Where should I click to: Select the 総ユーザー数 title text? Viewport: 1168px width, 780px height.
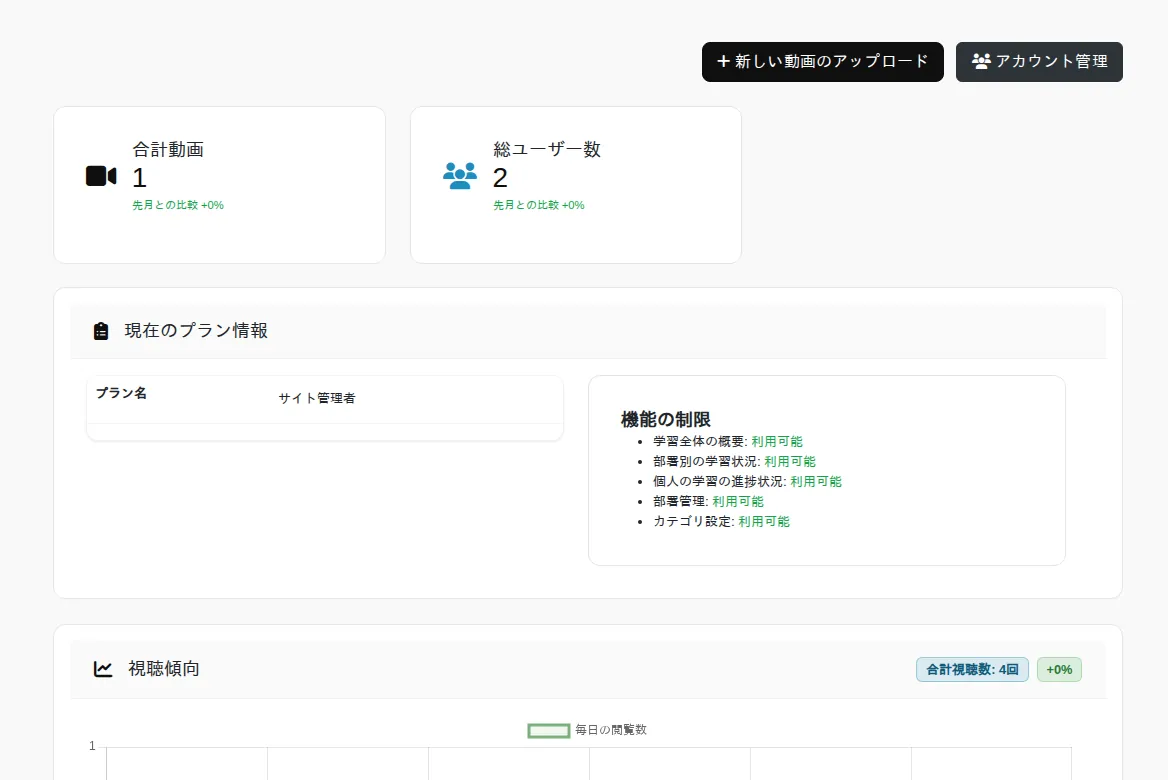547,150
